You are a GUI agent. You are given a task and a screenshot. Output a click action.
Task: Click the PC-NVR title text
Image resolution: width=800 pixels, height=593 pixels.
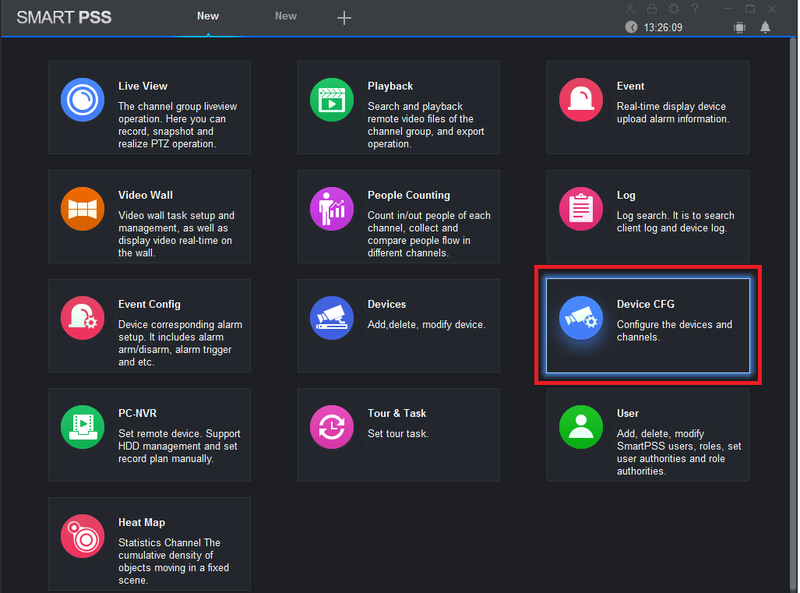click(137, 413)
